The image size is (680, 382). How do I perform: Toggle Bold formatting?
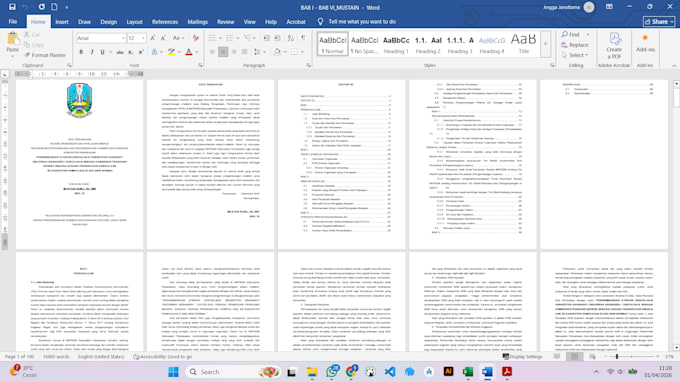[x=81, y=52]
